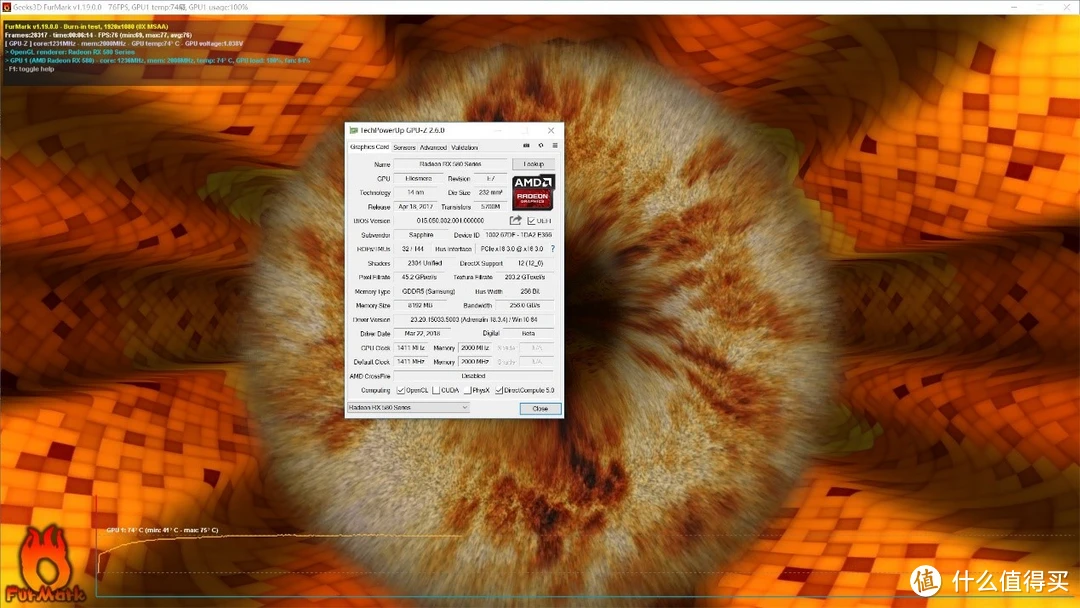Toggle the PhysX checkbox

(x=468, y=390)
